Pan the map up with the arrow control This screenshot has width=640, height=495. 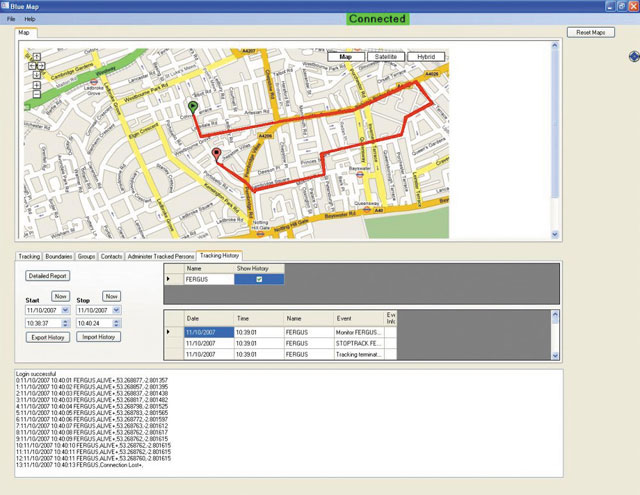pos(36,57)
